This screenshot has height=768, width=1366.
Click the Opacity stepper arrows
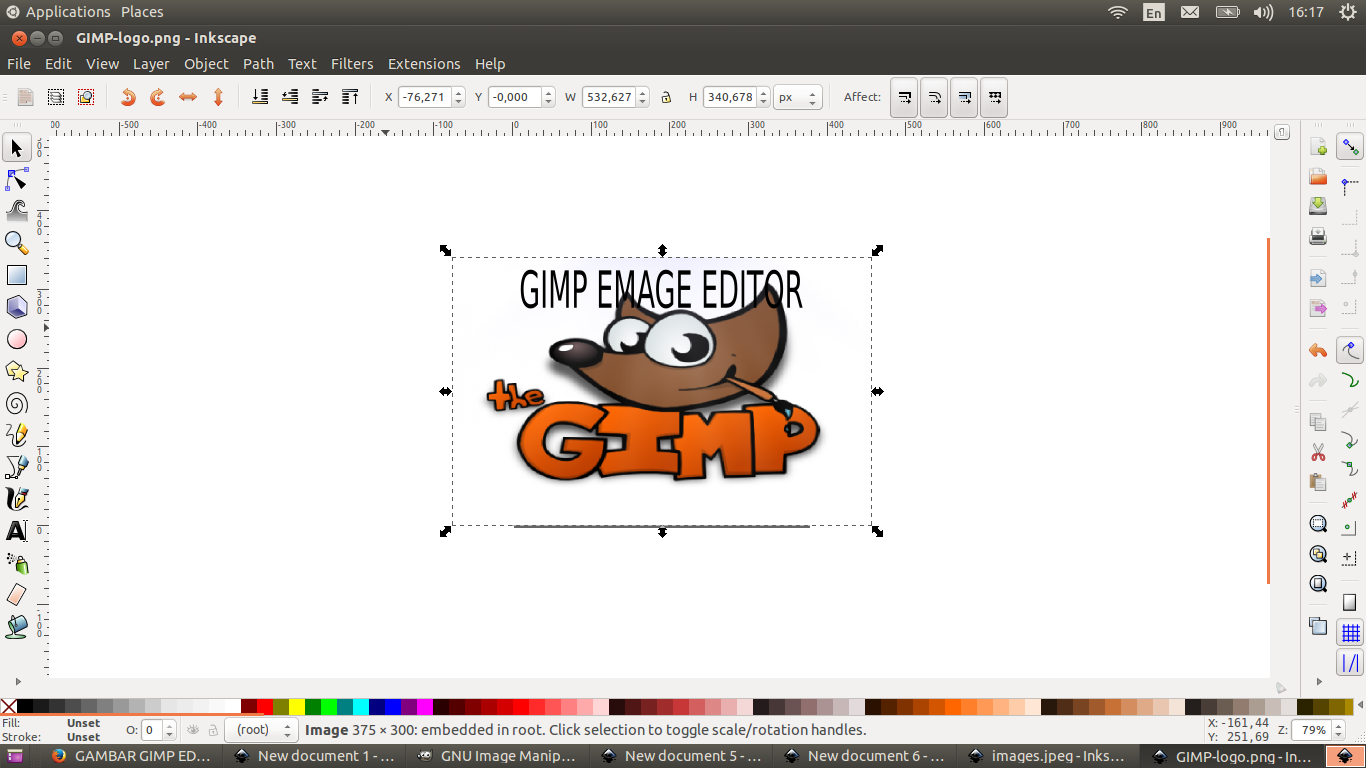tap(169, 730)
